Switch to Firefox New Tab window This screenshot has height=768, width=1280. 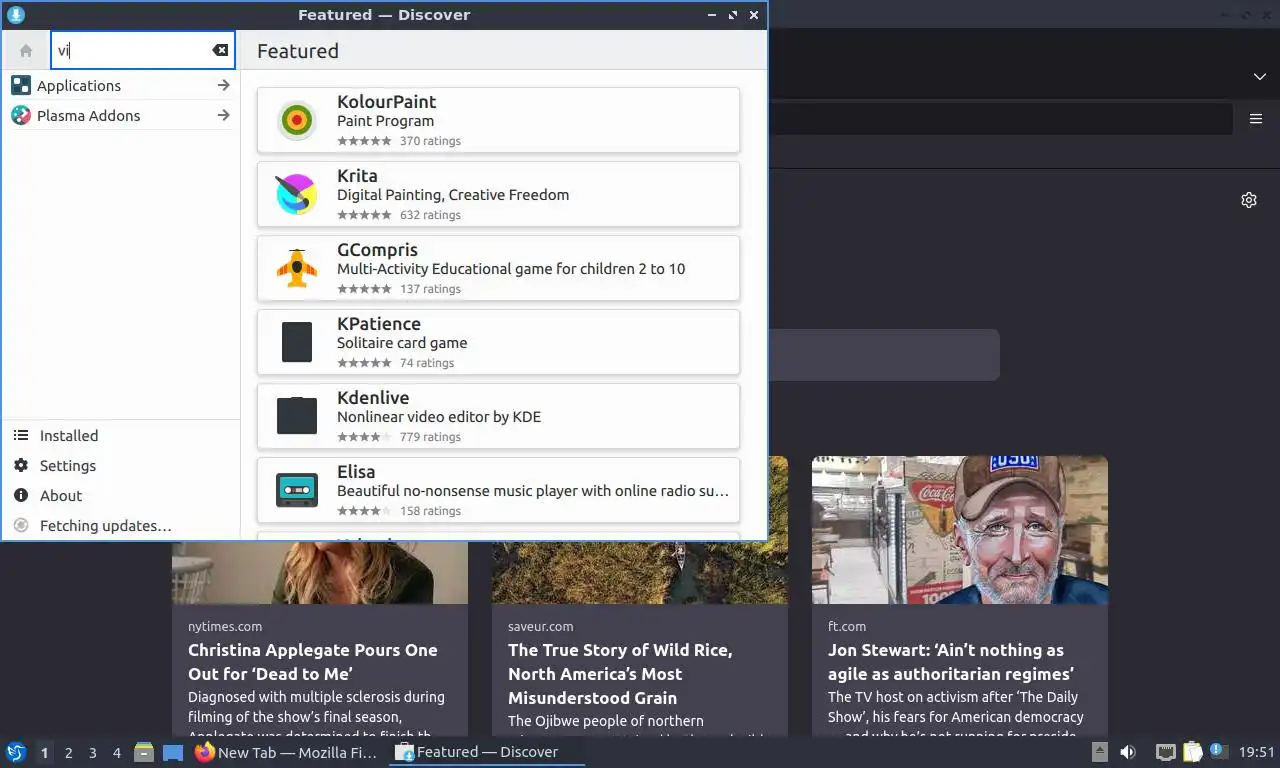(286, 752)
